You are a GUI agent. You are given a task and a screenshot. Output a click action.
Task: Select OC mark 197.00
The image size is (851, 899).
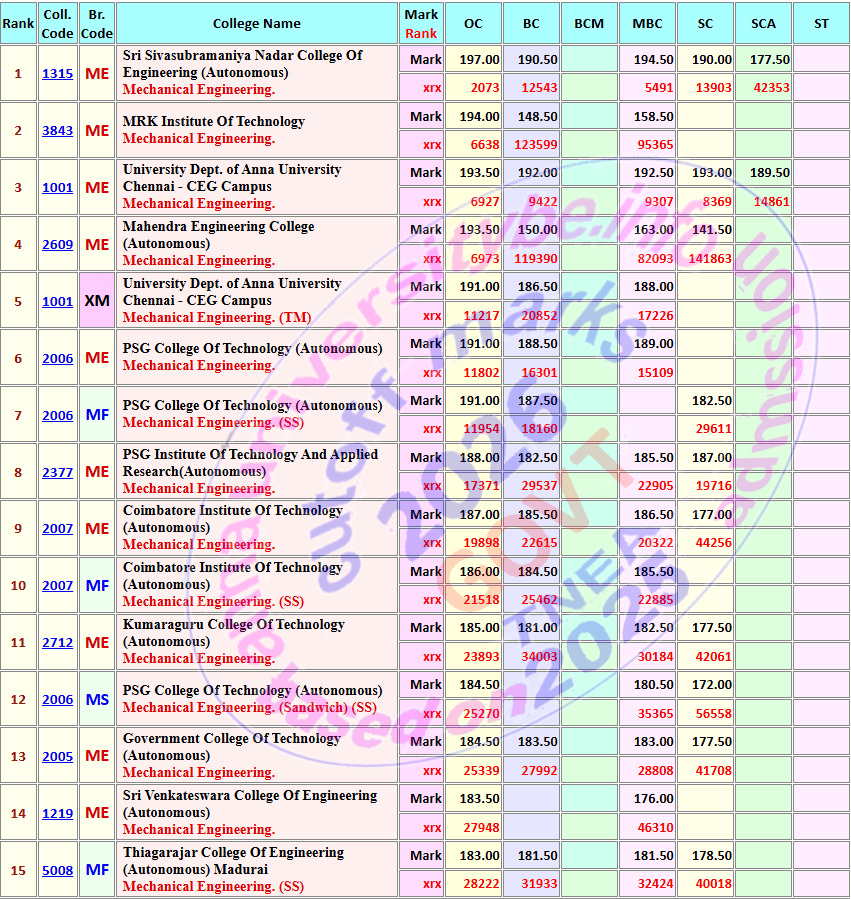[479, 60]
